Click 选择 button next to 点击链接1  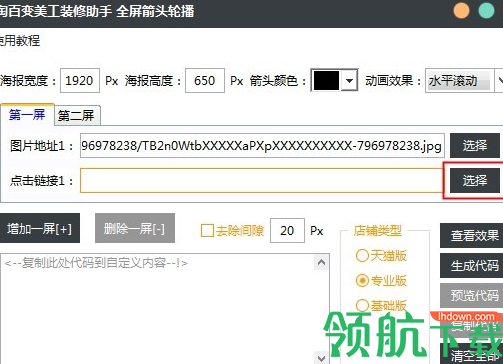point(475,180)
